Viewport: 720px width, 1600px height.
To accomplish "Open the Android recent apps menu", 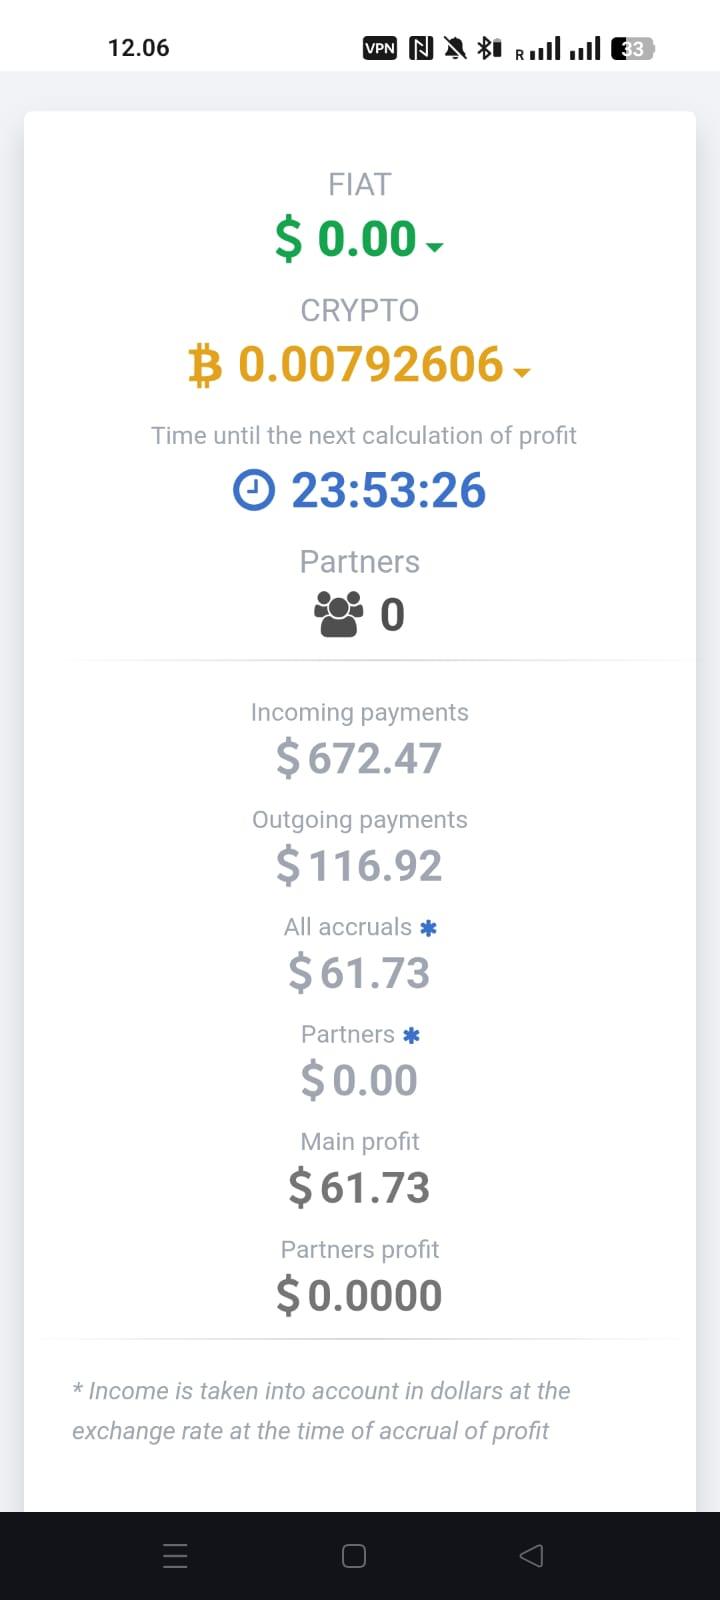I will (x=175, y=1556).
